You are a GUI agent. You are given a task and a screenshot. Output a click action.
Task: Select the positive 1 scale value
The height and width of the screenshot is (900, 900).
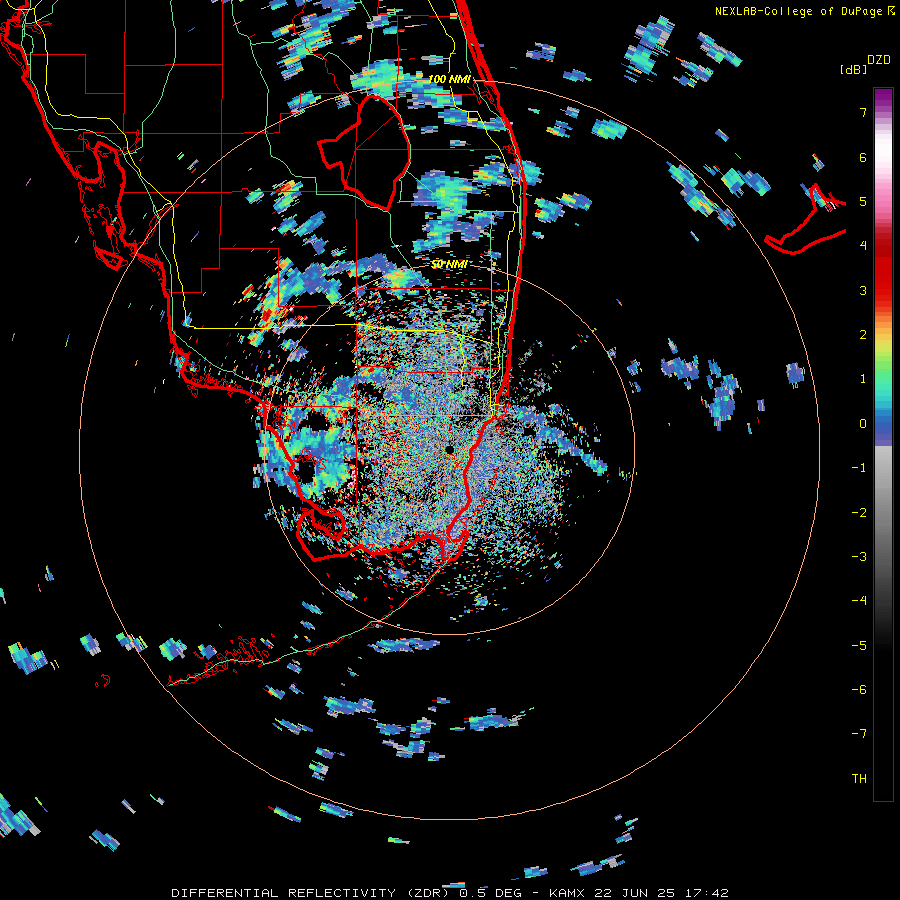[863, 379]
